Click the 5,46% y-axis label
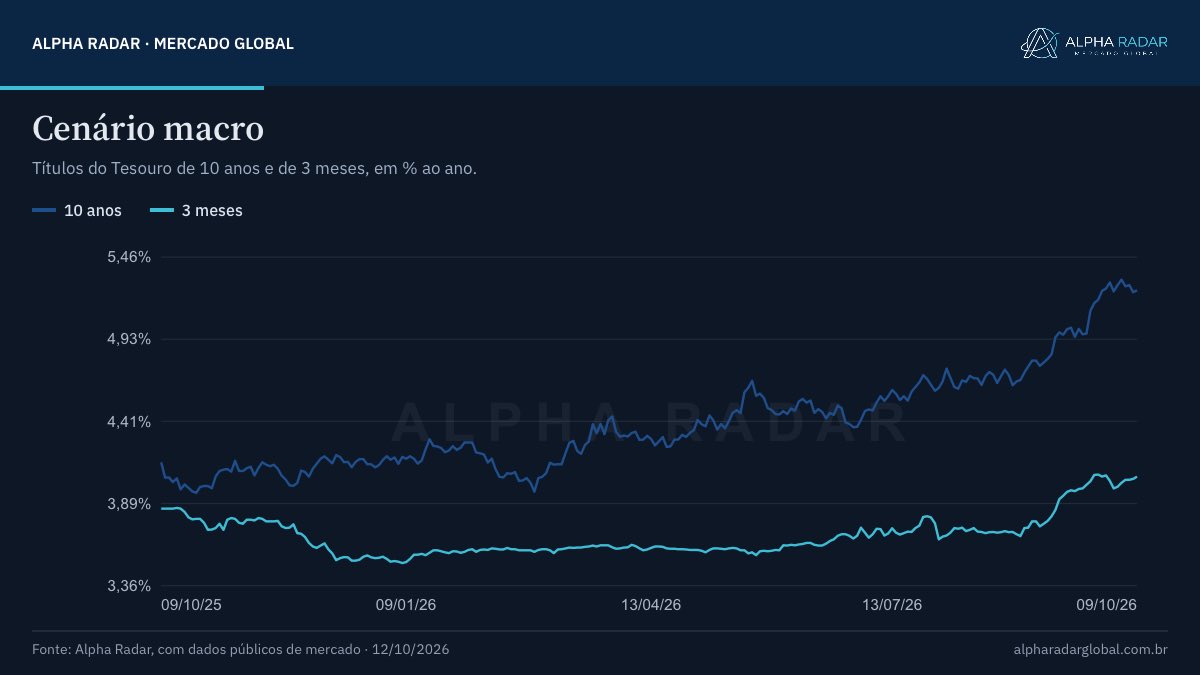Viewport: 1200px width, 675px height. (127, 257)
